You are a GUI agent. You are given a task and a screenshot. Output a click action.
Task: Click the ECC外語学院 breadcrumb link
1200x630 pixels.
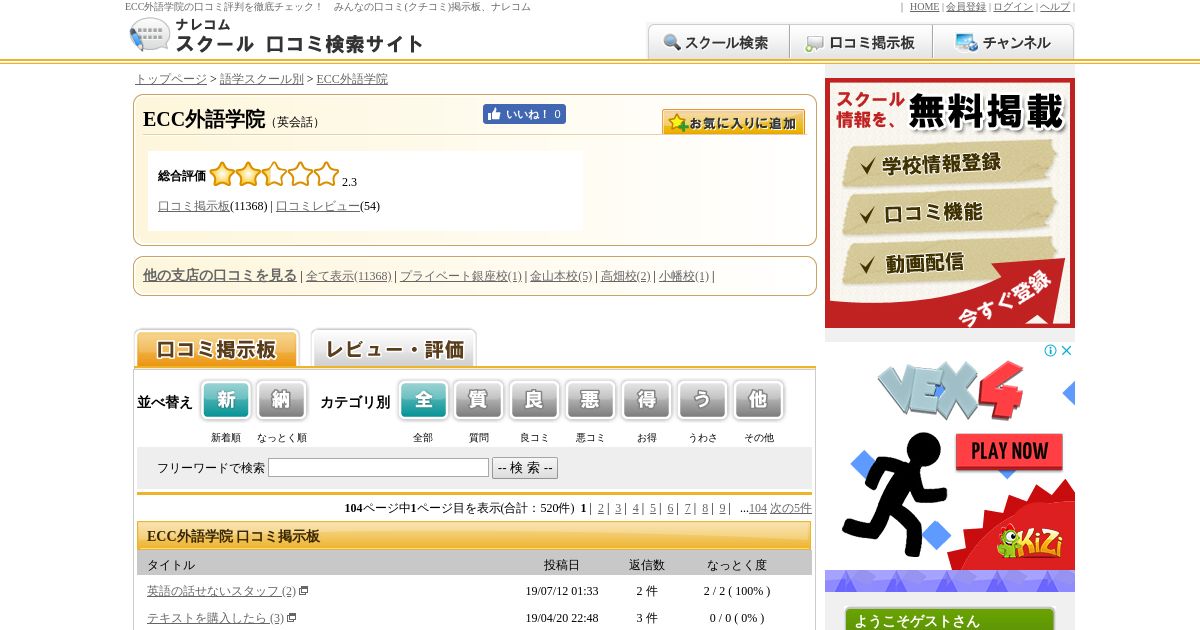[x=352, y=79]
